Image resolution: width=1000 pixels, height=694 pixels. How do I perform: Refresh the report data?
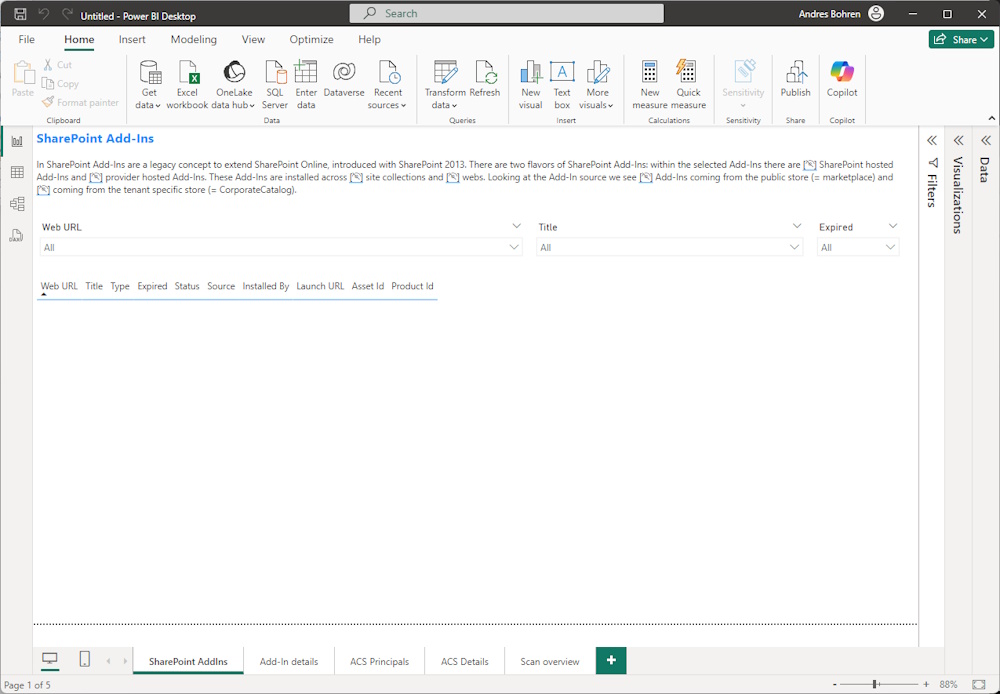point(485,79)
